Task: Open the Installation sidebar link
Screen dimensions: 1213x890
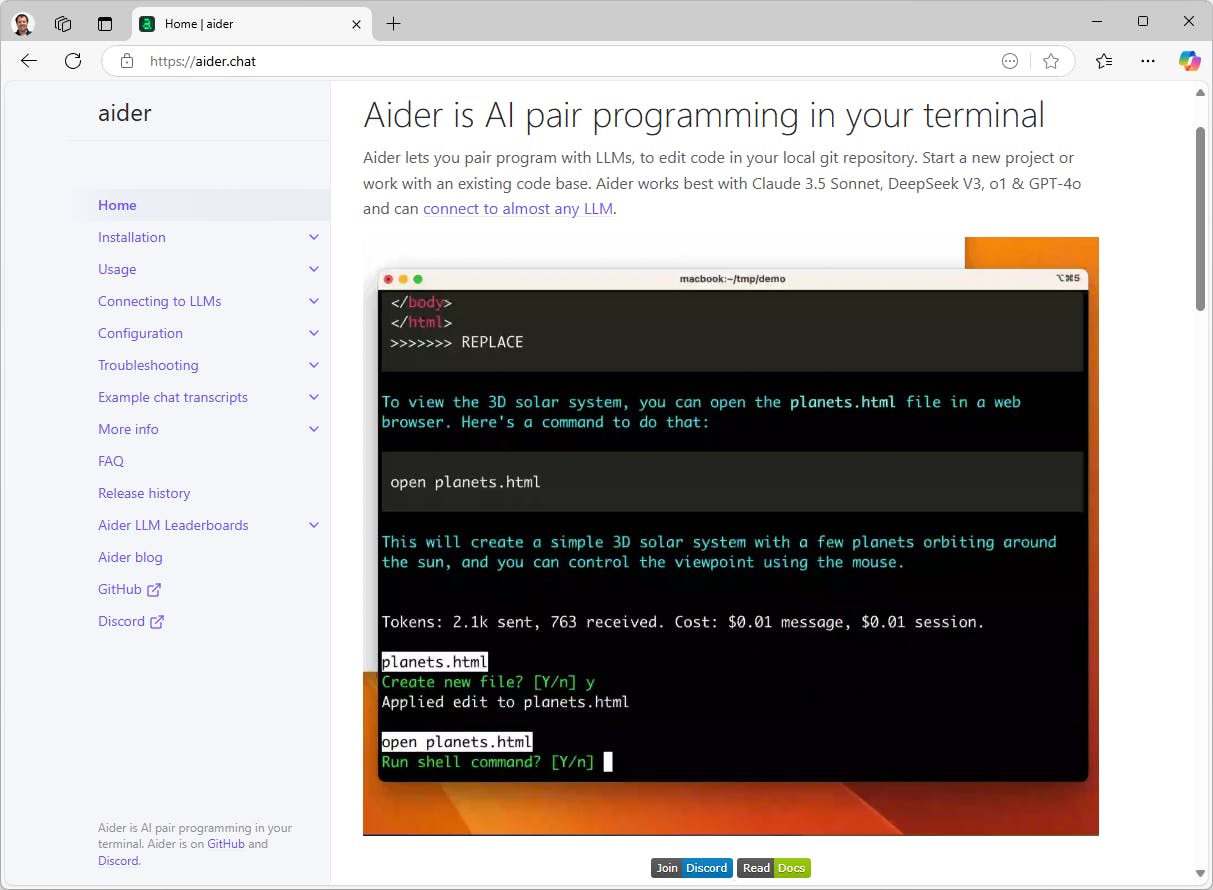Action: 132,237
